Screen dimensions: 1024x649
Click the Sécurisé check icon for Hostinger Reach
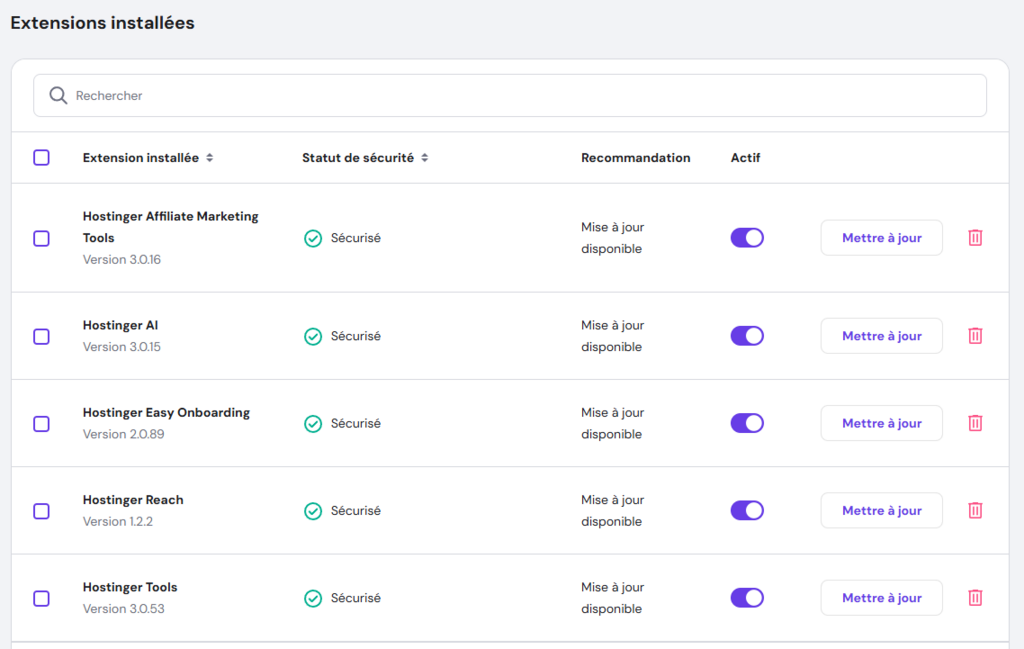[x=313, y=510]
